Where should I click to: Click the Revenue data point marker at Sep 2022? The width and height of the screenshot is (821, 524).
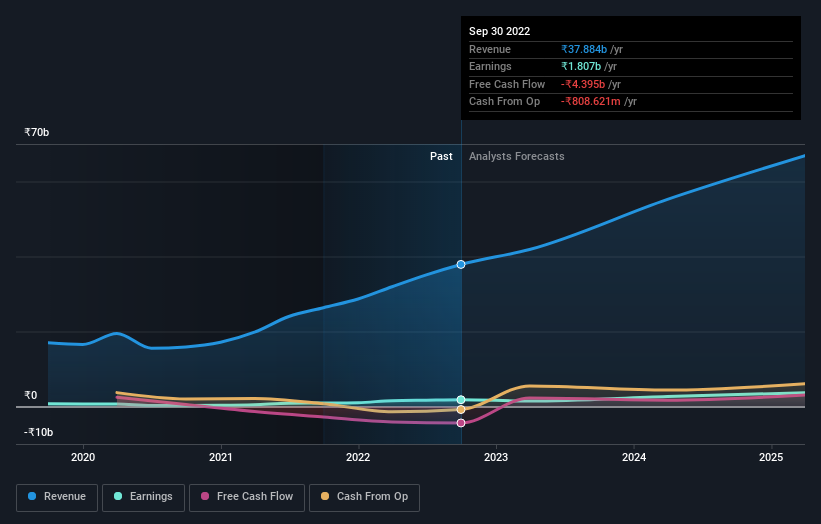click(461, 264)
